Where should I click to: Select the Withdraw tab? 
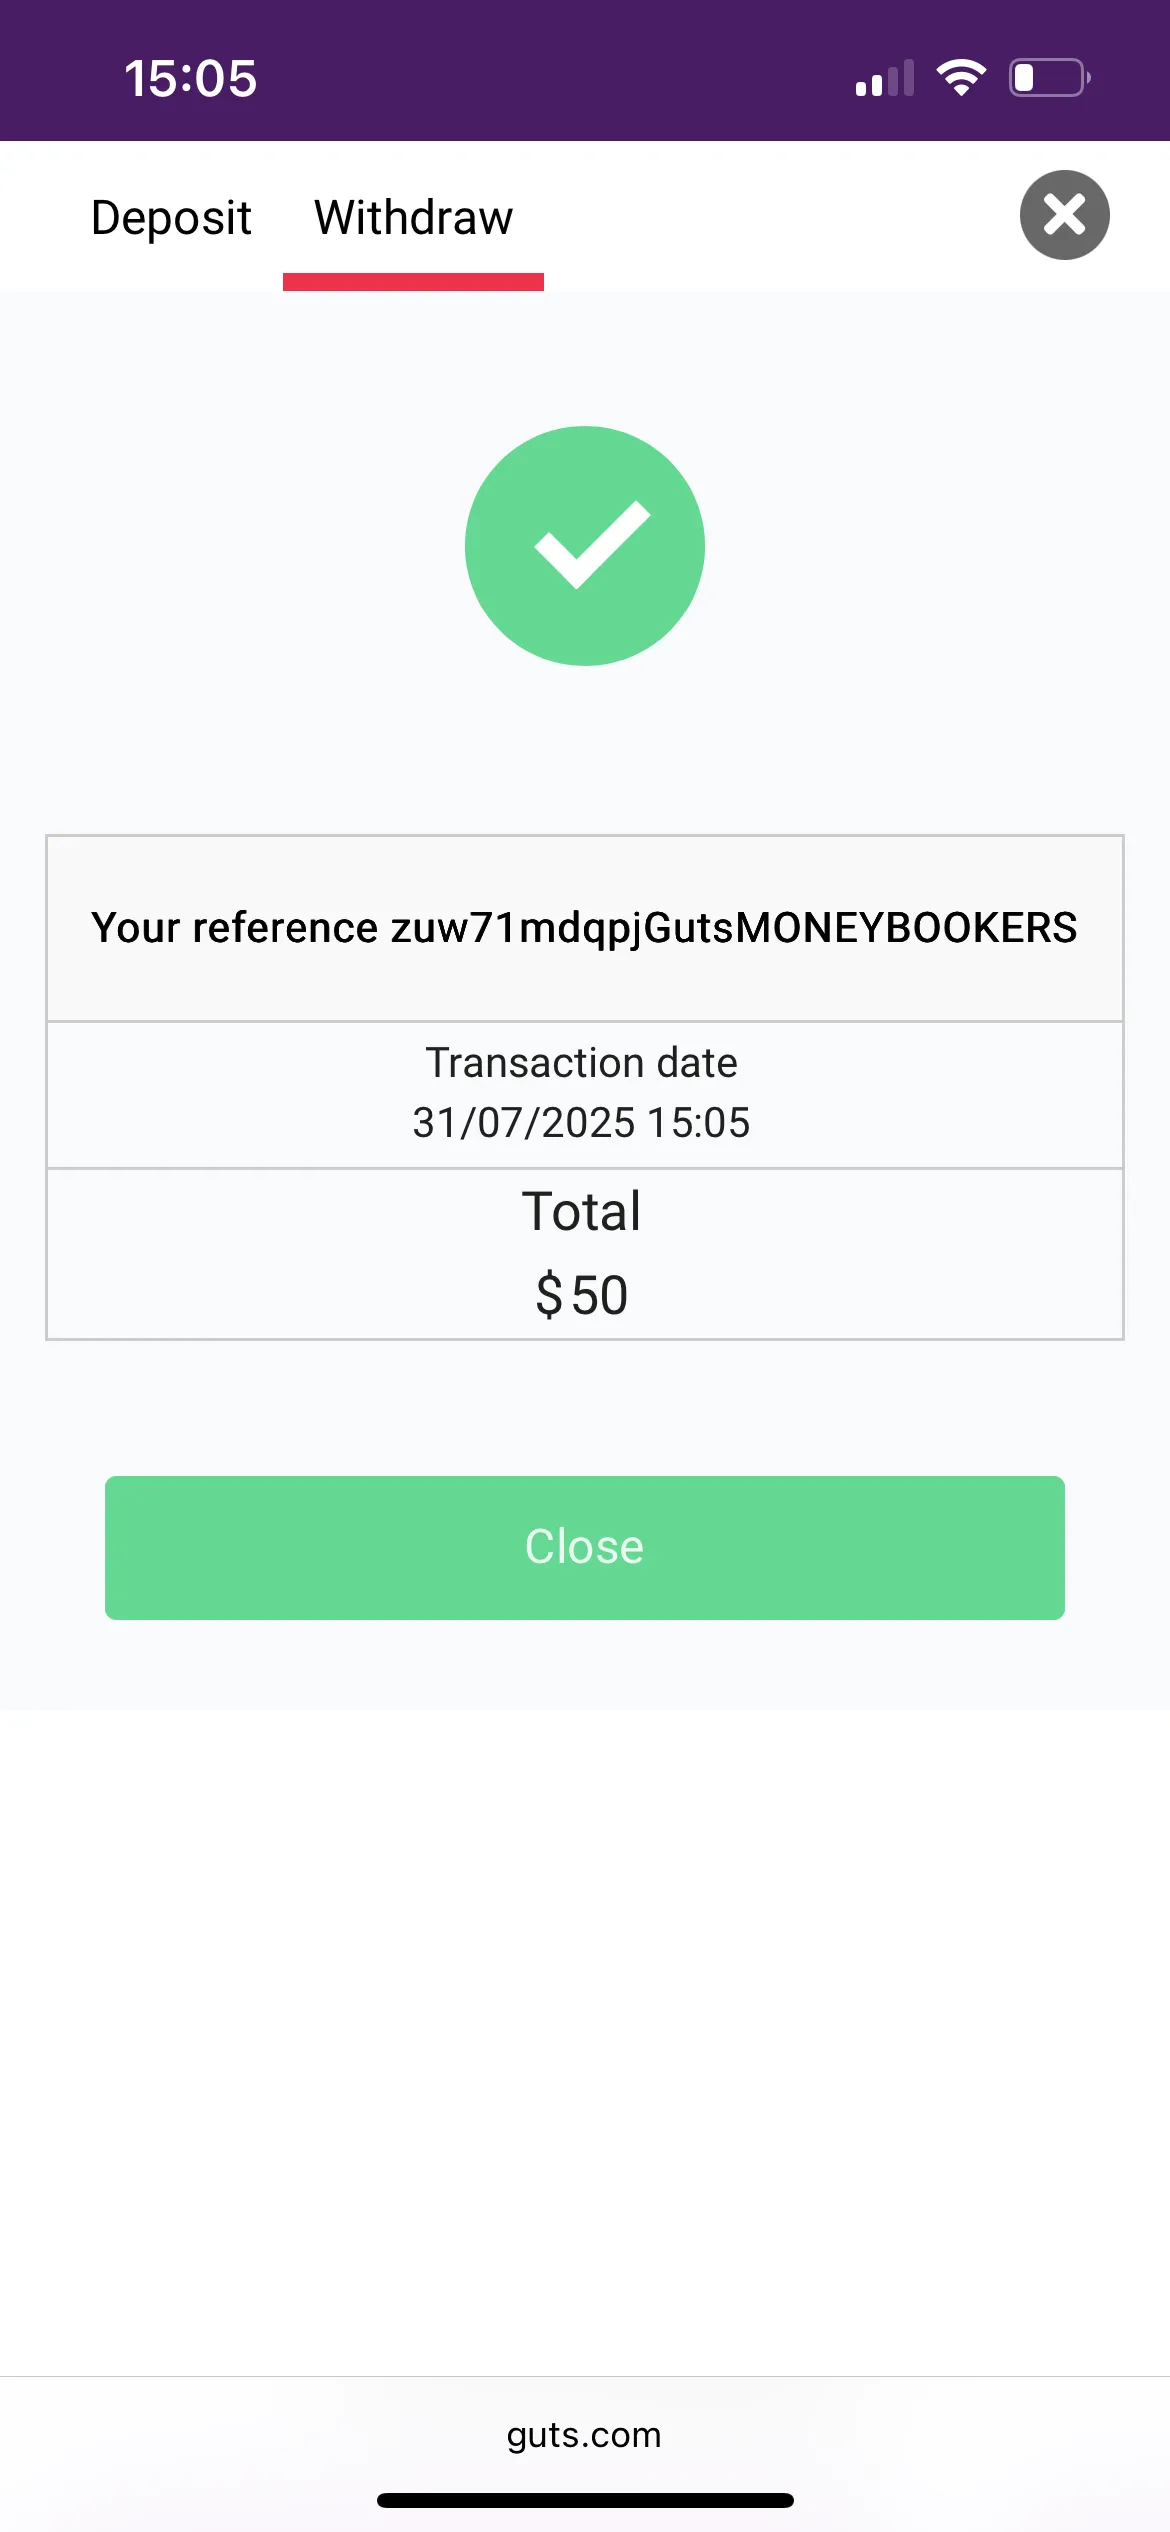pos(413,218)
